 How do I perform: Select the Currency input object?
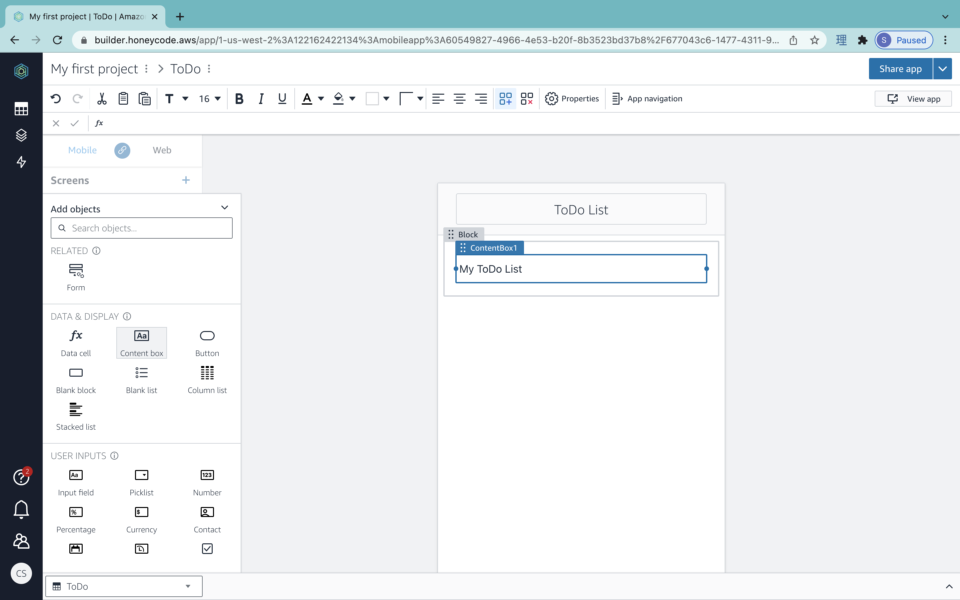[x=141, y=516]
